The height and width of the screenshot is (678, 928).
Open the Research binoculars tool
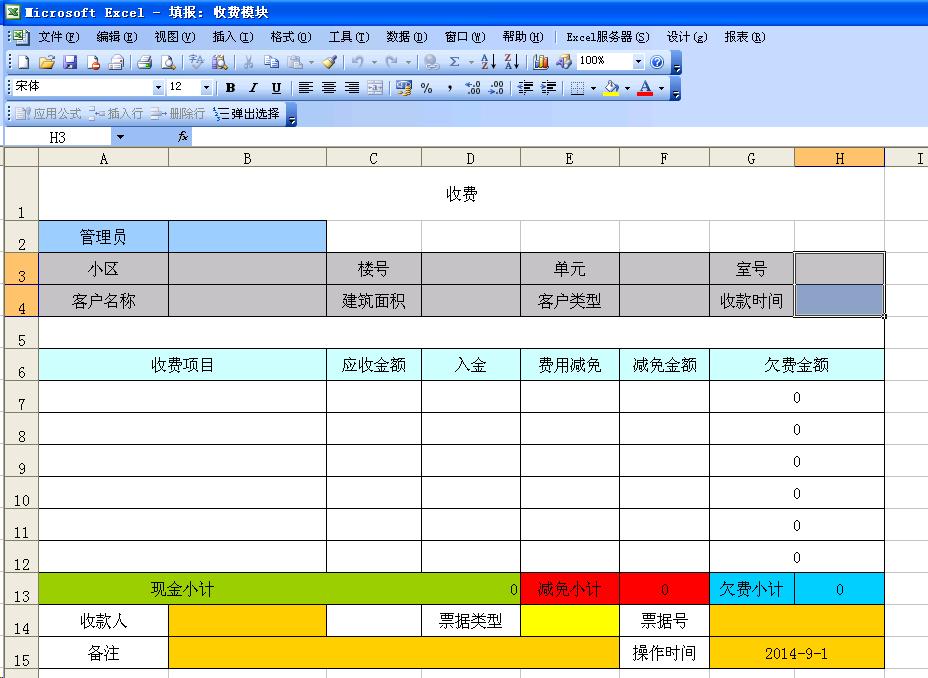220,62
